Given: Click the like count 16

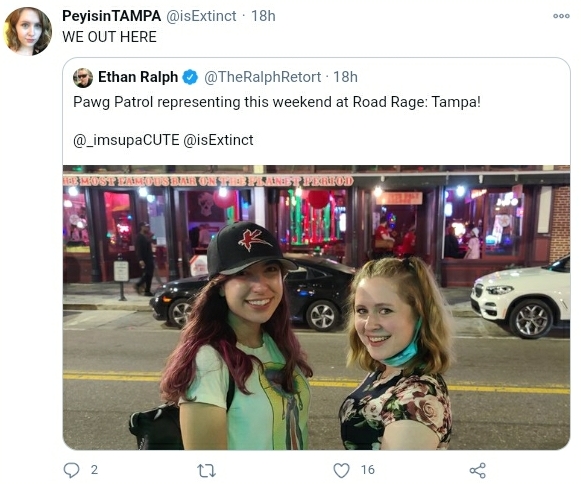Looking at the screenshot, I should 368,470.
